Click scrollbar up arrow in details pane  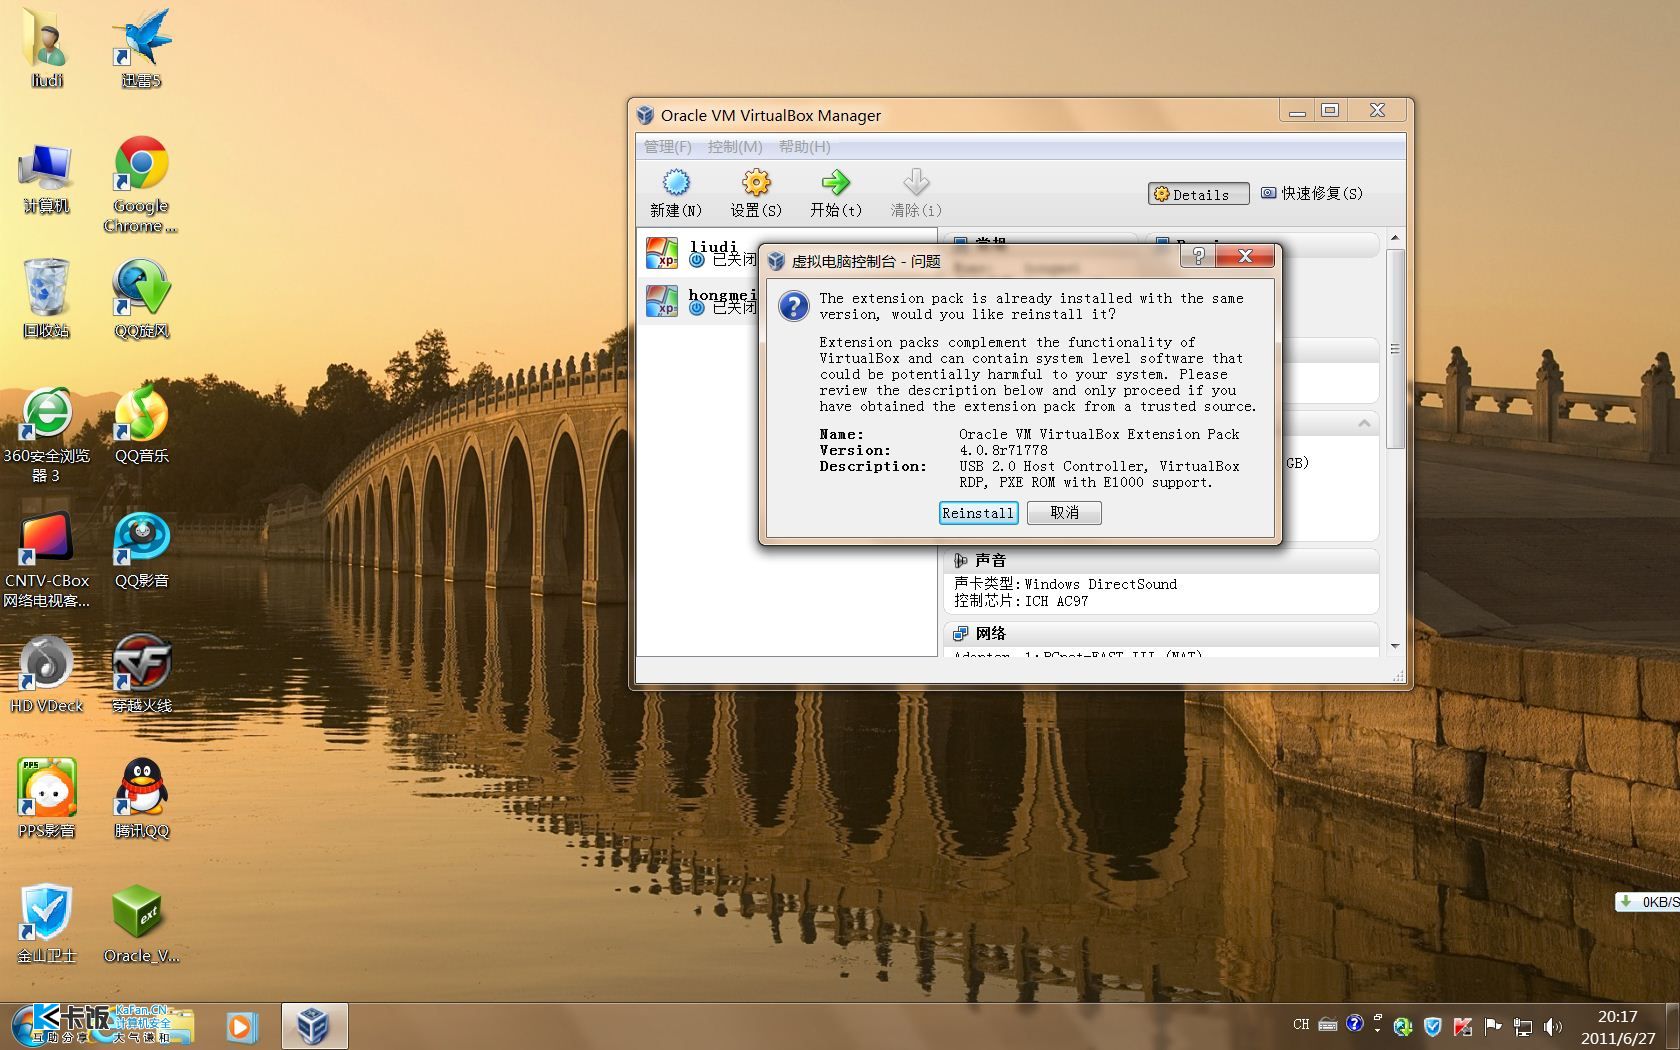[x=1395, y=238]
